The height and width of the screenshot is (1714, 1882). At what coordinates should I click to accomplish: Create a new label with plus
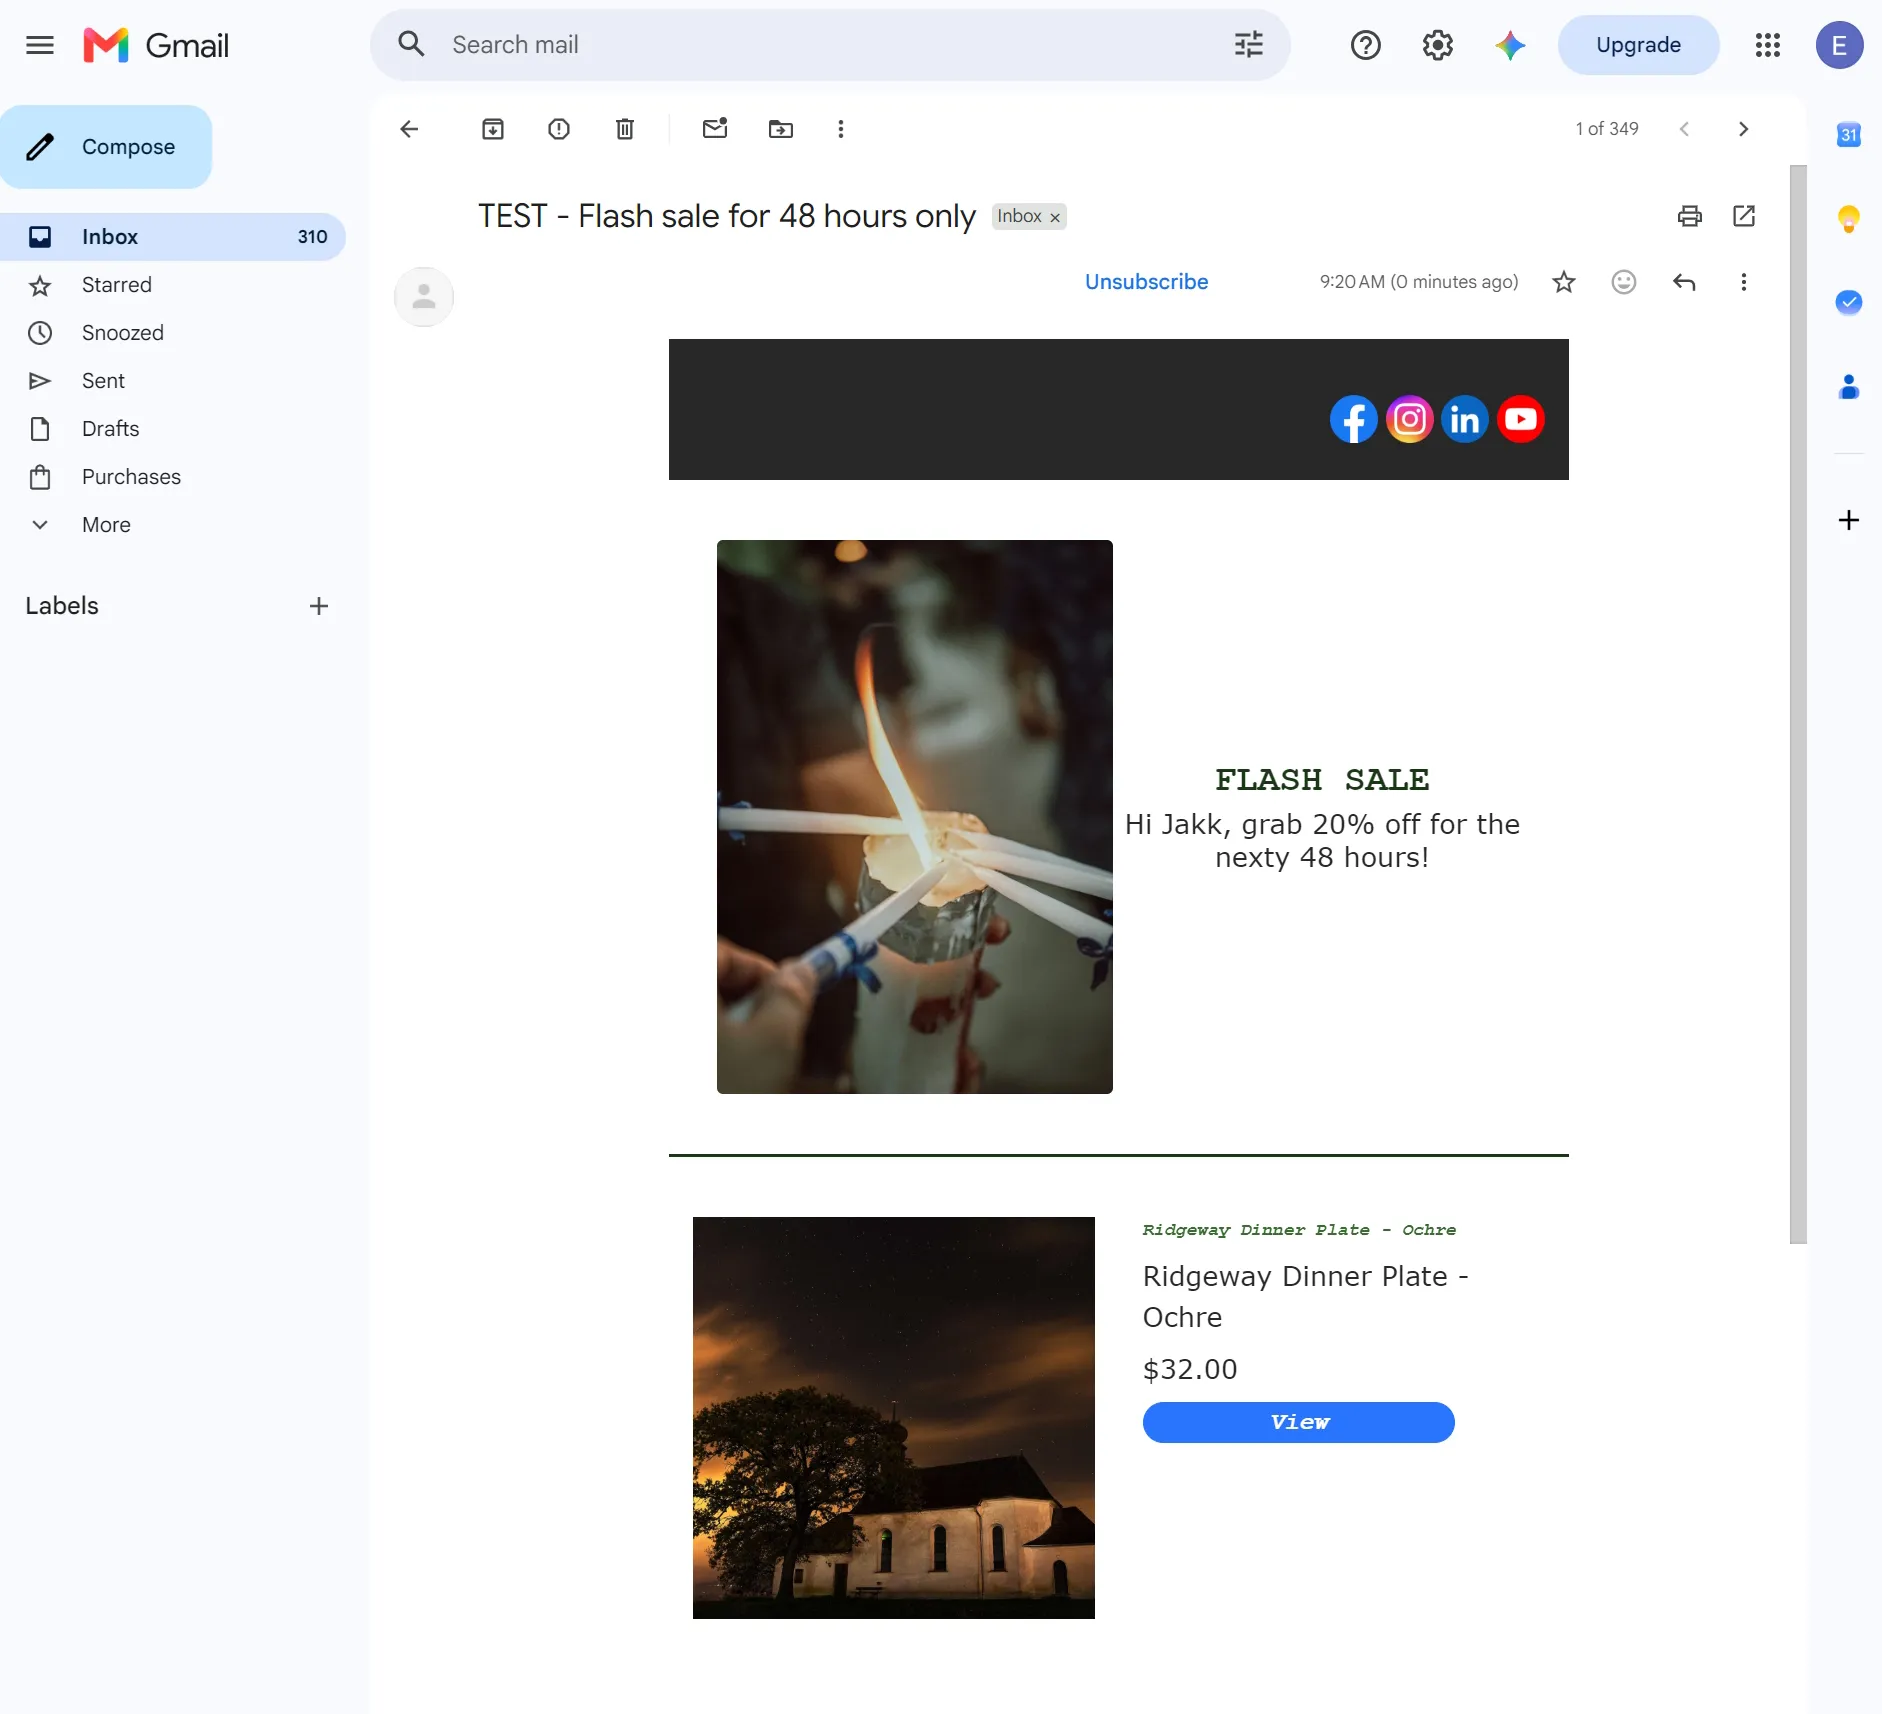pos(319,606)
